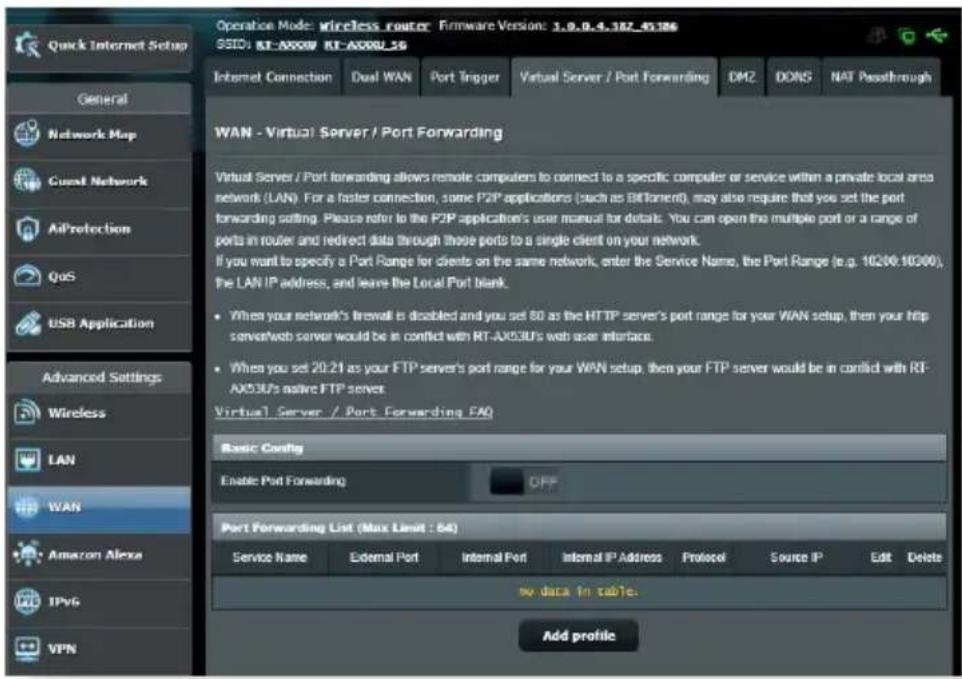Click the Wireless router operation mode link
The height and width of the screenshot is (679, 962).
click(x=374, y=26)
